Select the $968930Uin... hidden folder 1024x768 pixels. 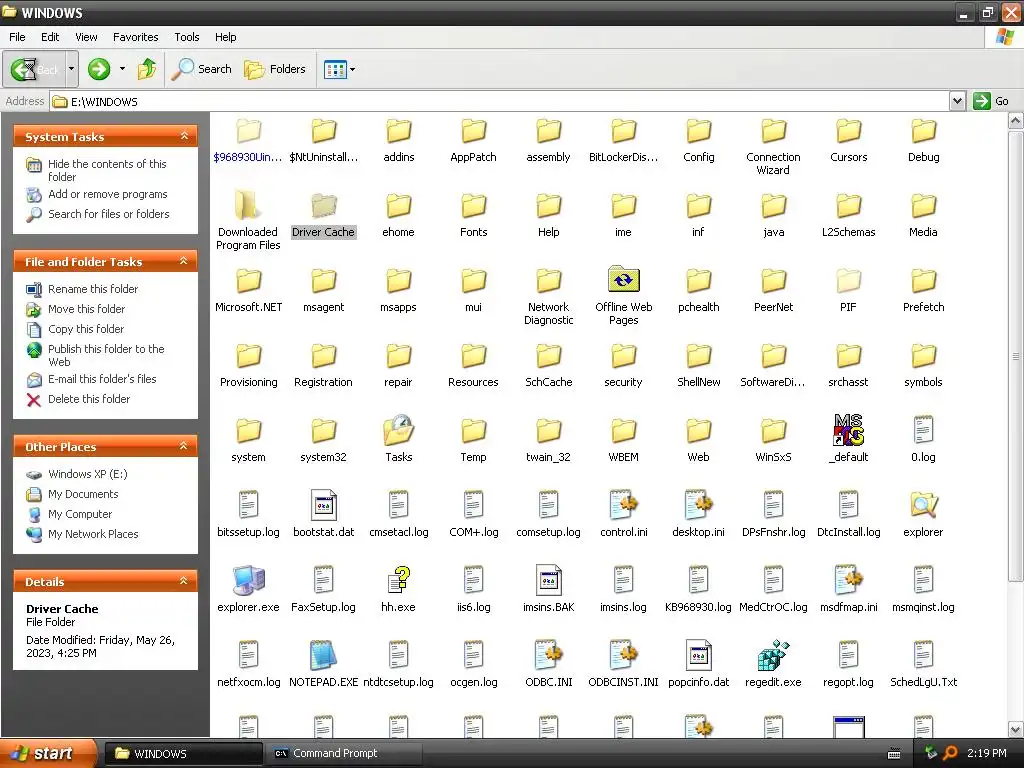pyautogui.click(x=248, y=130)
